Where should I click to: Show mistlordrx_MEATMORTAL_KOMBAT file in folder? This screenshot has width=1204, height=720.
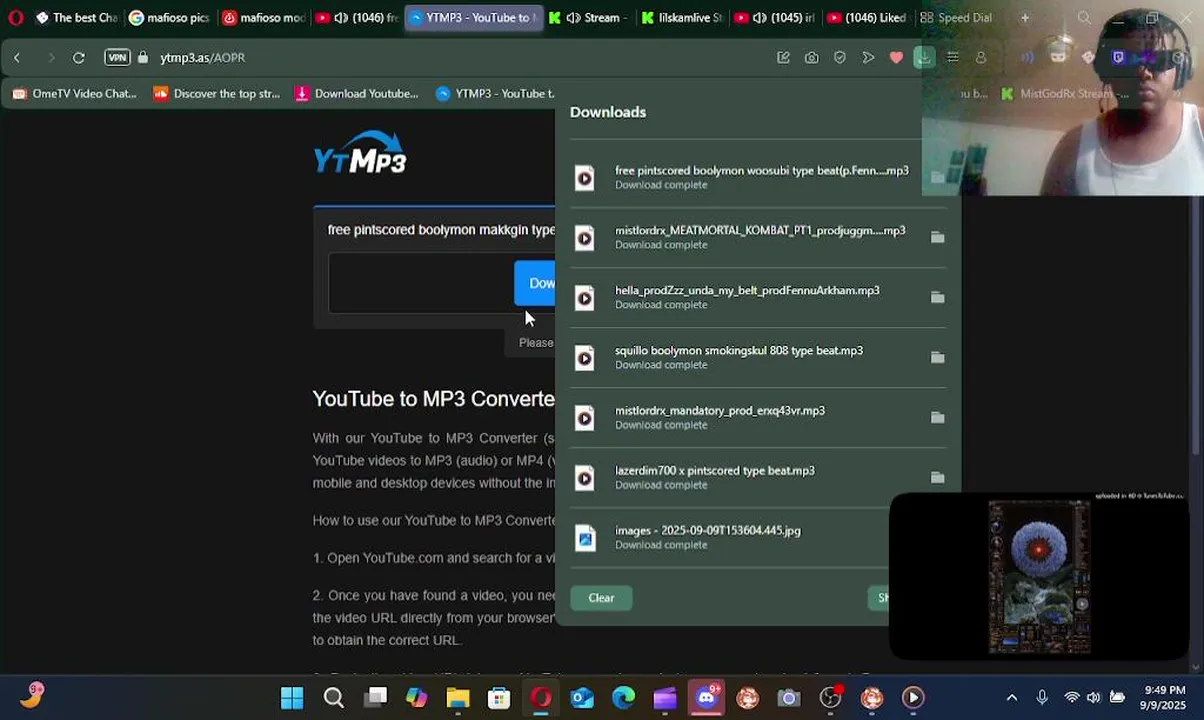point(937,237)
